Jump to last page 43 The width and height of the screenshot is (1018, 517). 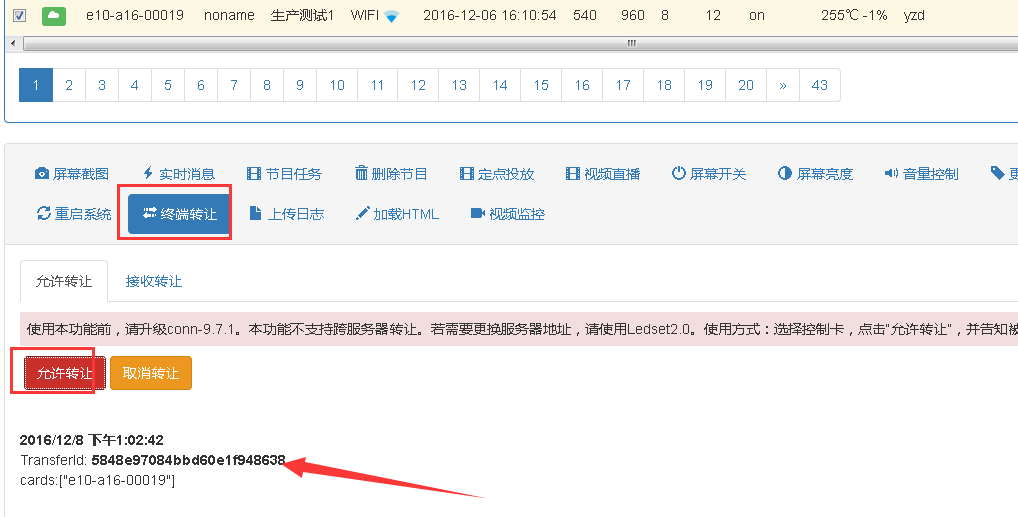[x=820, y=85]
